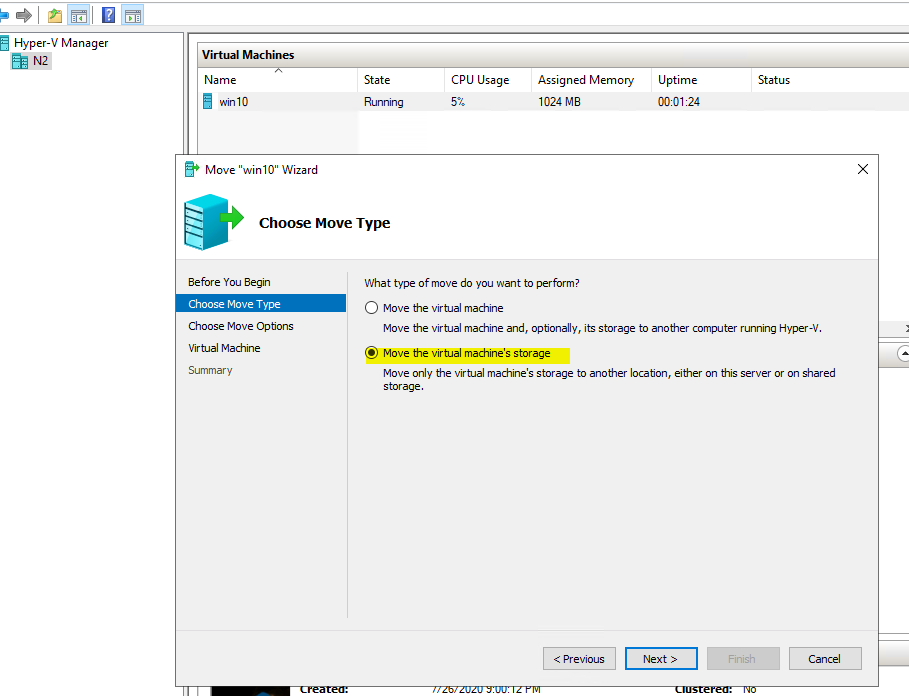Go to Choose Move Type step

coord(261,304)
